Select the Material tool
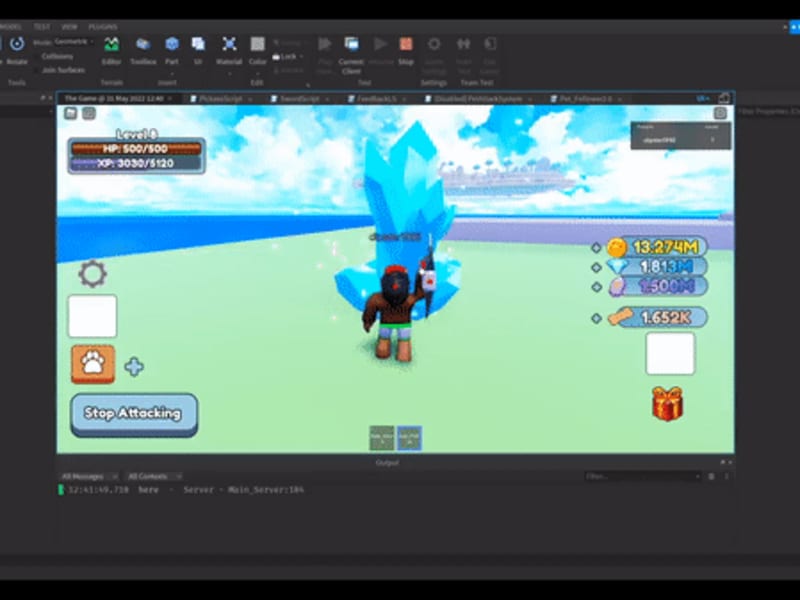This screenshot has width=800, height=600. click(228, 47)
